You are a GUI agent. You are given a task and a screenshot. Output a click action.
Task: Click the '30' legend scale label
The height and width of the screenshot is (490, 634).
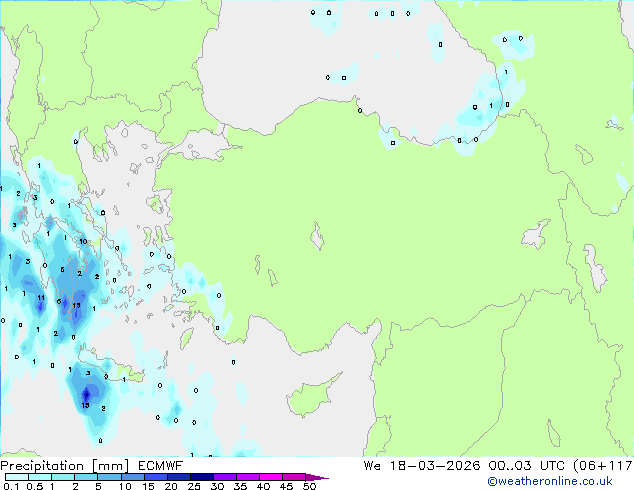(x=217, y=486)
